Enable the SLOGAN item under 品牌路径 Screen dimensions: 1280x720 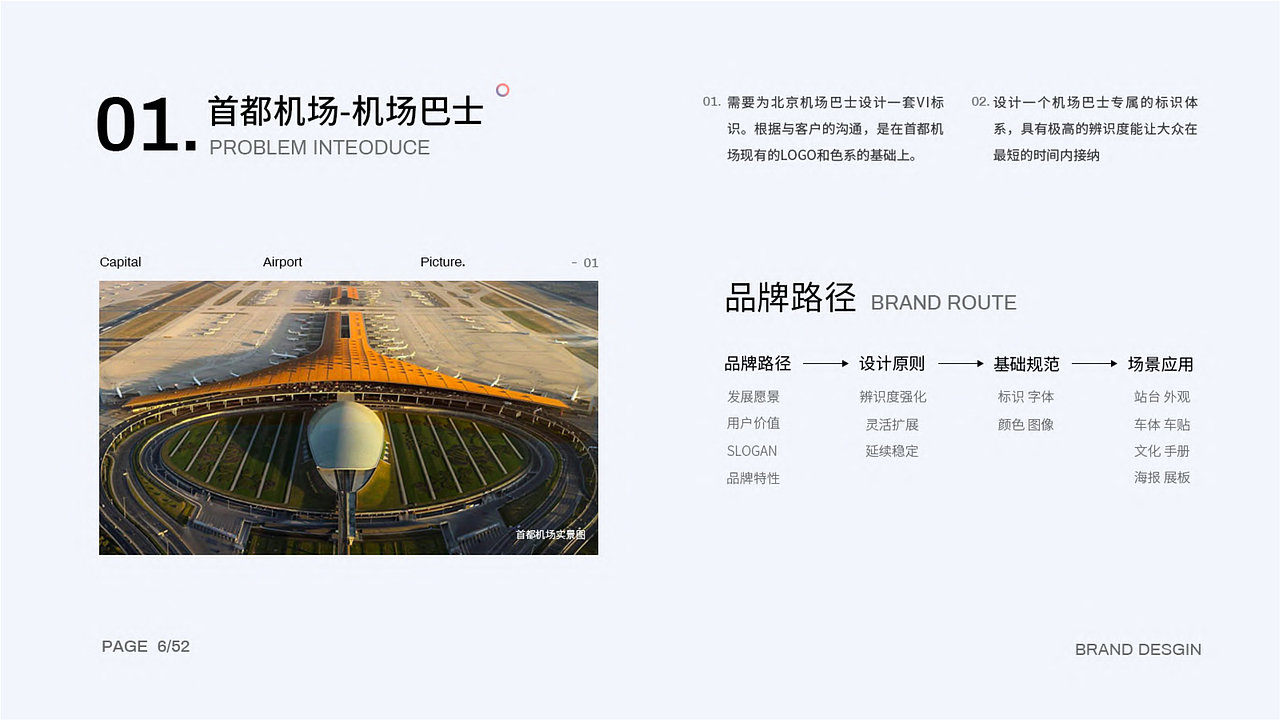coord(752,451)
